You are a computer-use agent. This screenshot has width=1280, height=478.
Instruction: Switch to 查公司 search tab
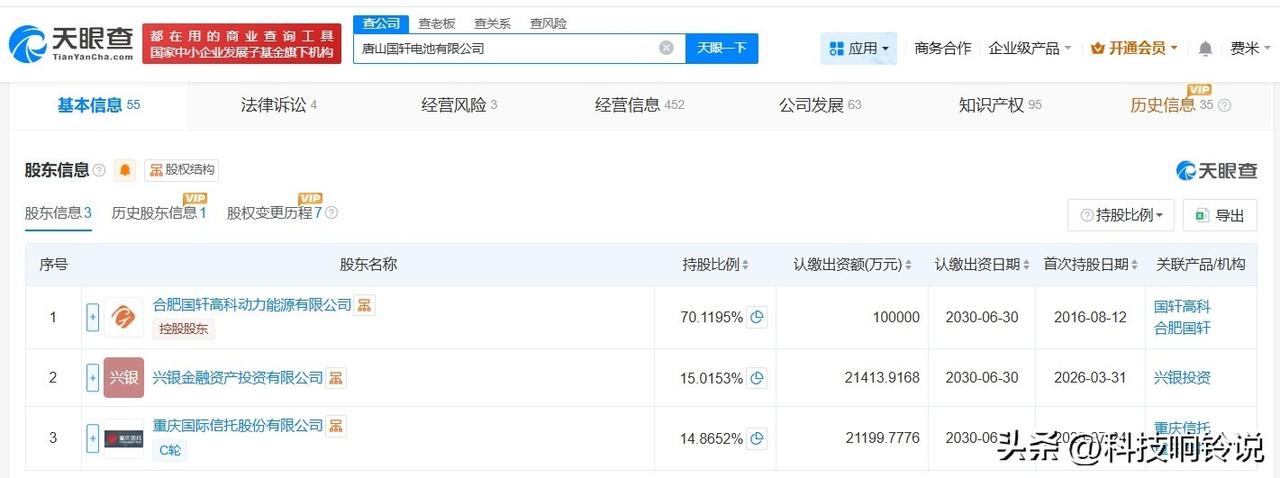381,23
